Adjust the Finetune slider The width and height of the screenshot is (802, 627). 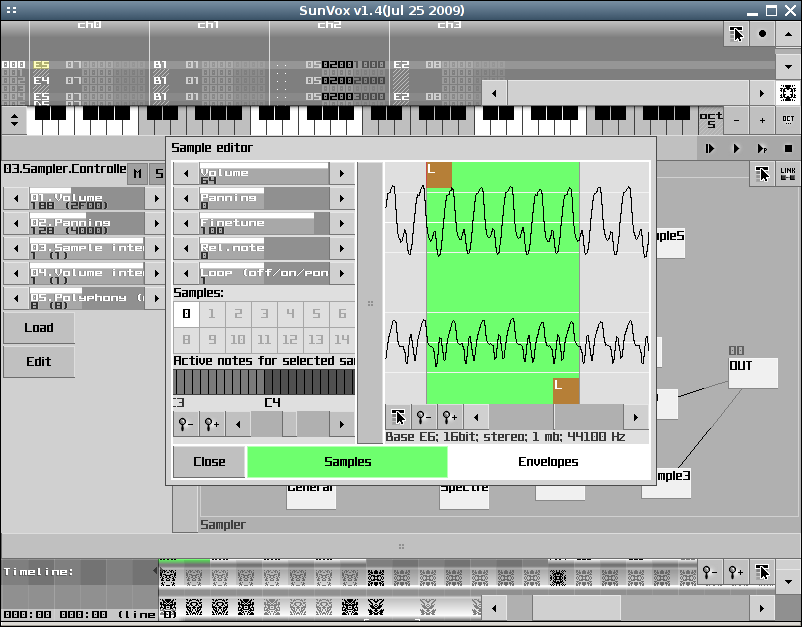[264, 223]
